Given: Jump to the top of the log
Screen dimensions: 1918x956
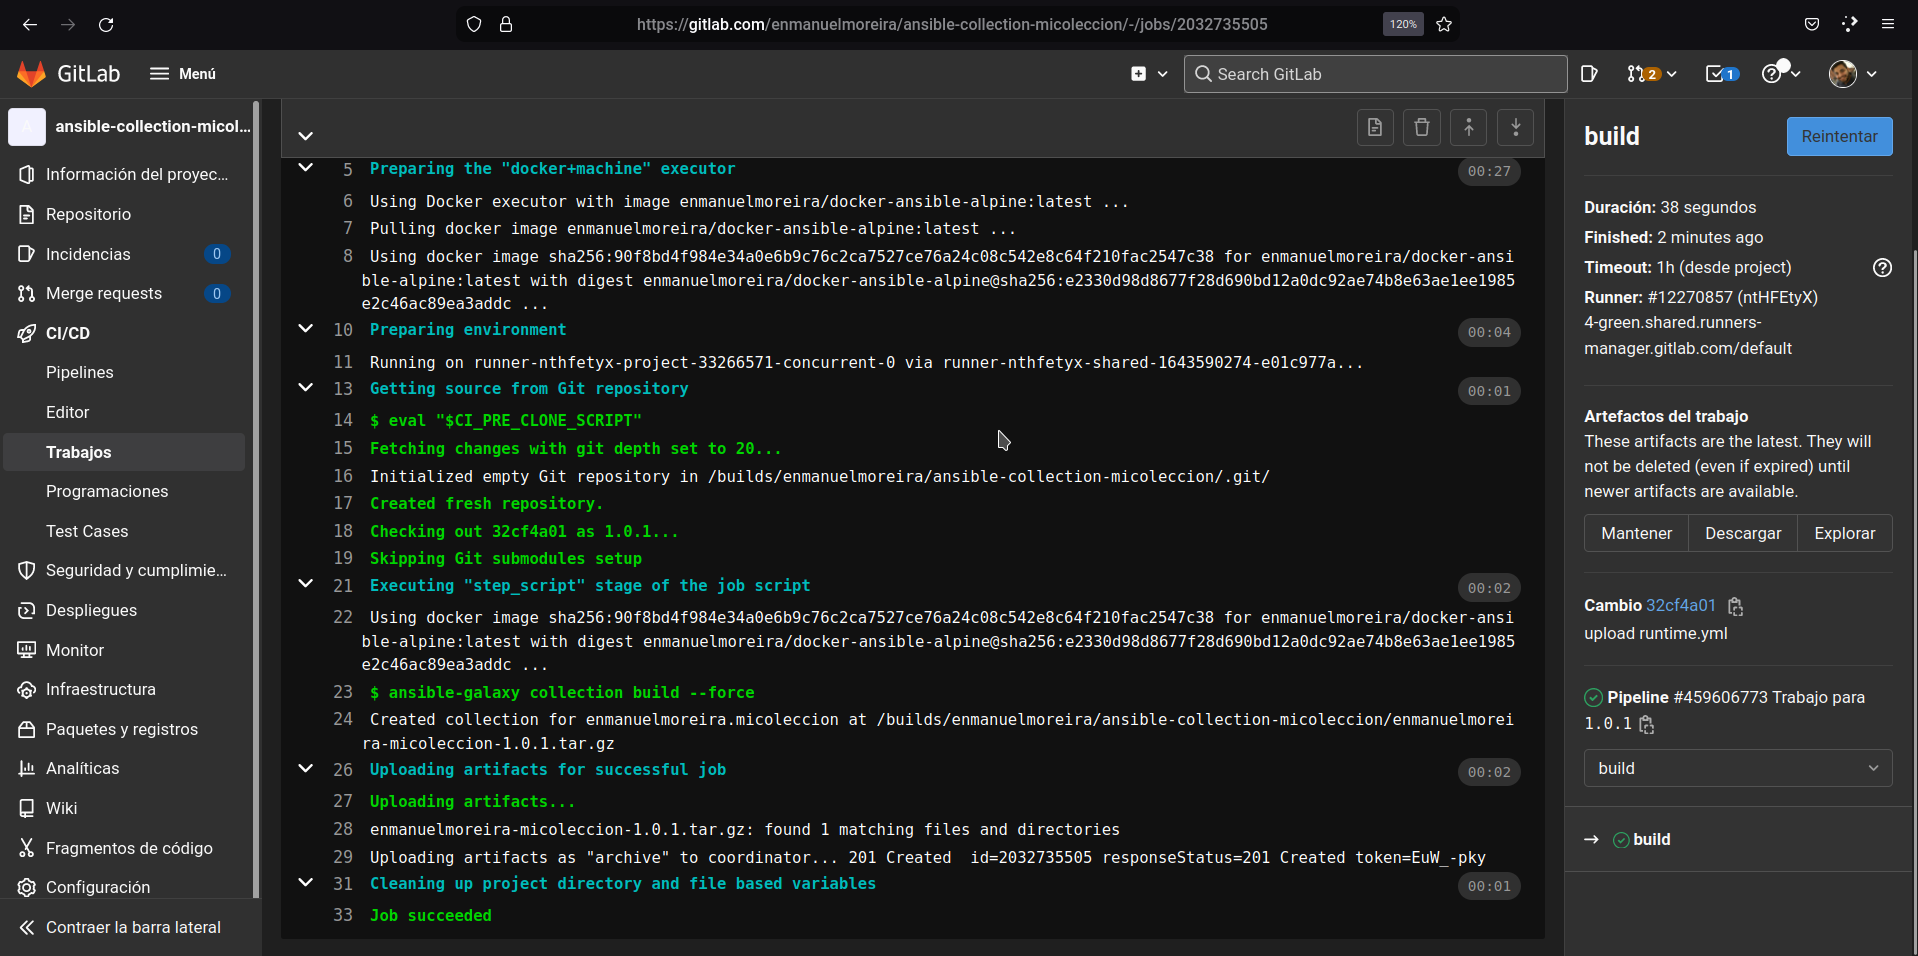Looking at the screenshot, I should pos(1469,127).
